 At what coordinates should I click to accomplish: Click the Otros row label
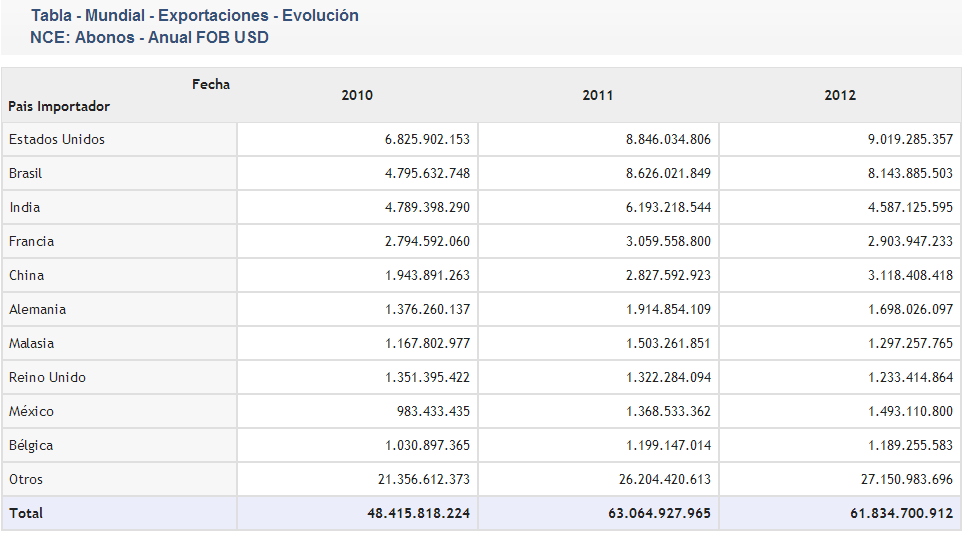click(x=26, y=479)
